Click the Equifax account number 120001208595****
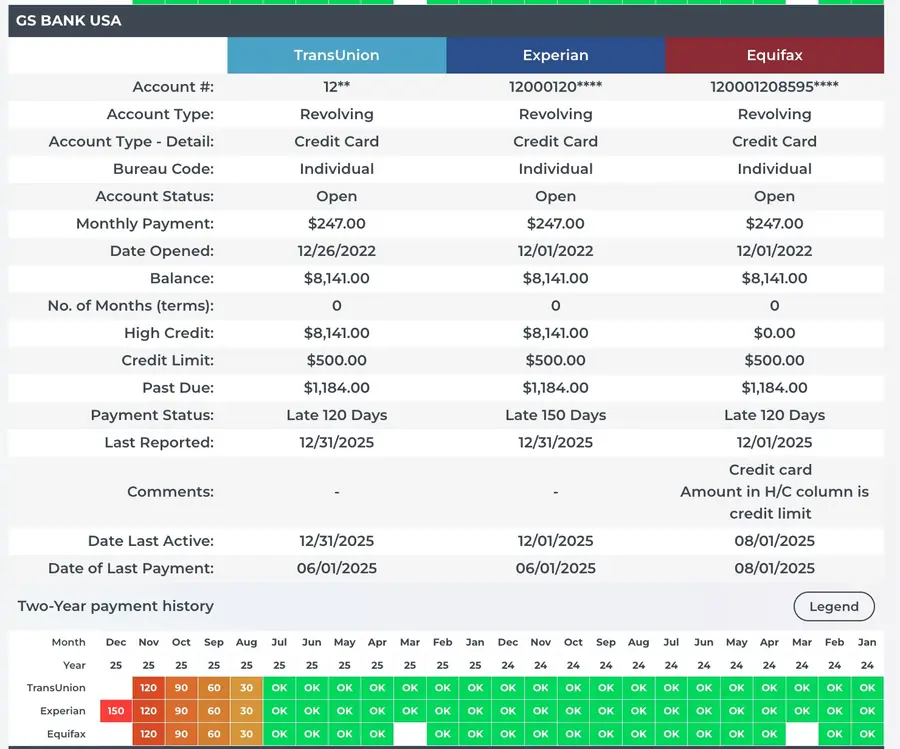The width and height of the screenshot is (900, 749). click(x=774, y=87)
